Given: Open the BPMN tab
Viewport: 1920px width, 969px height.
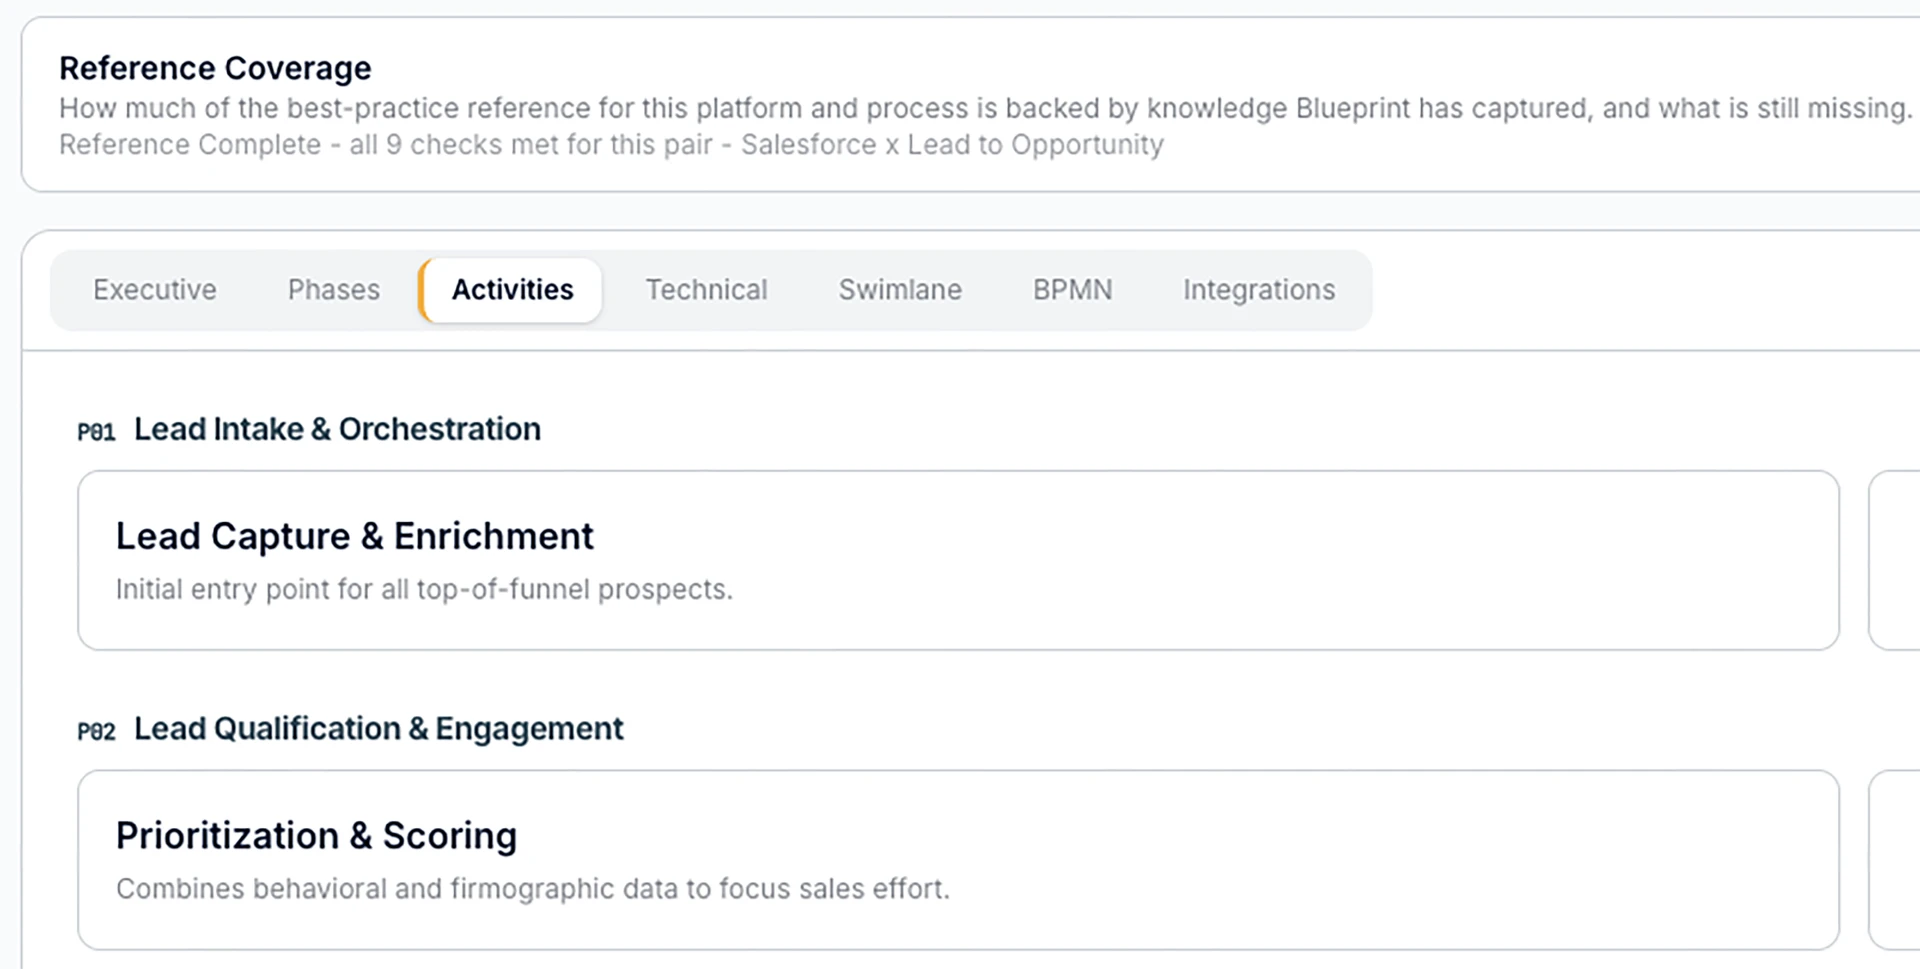Looking at the screenshot, I should pos(1072,290).
